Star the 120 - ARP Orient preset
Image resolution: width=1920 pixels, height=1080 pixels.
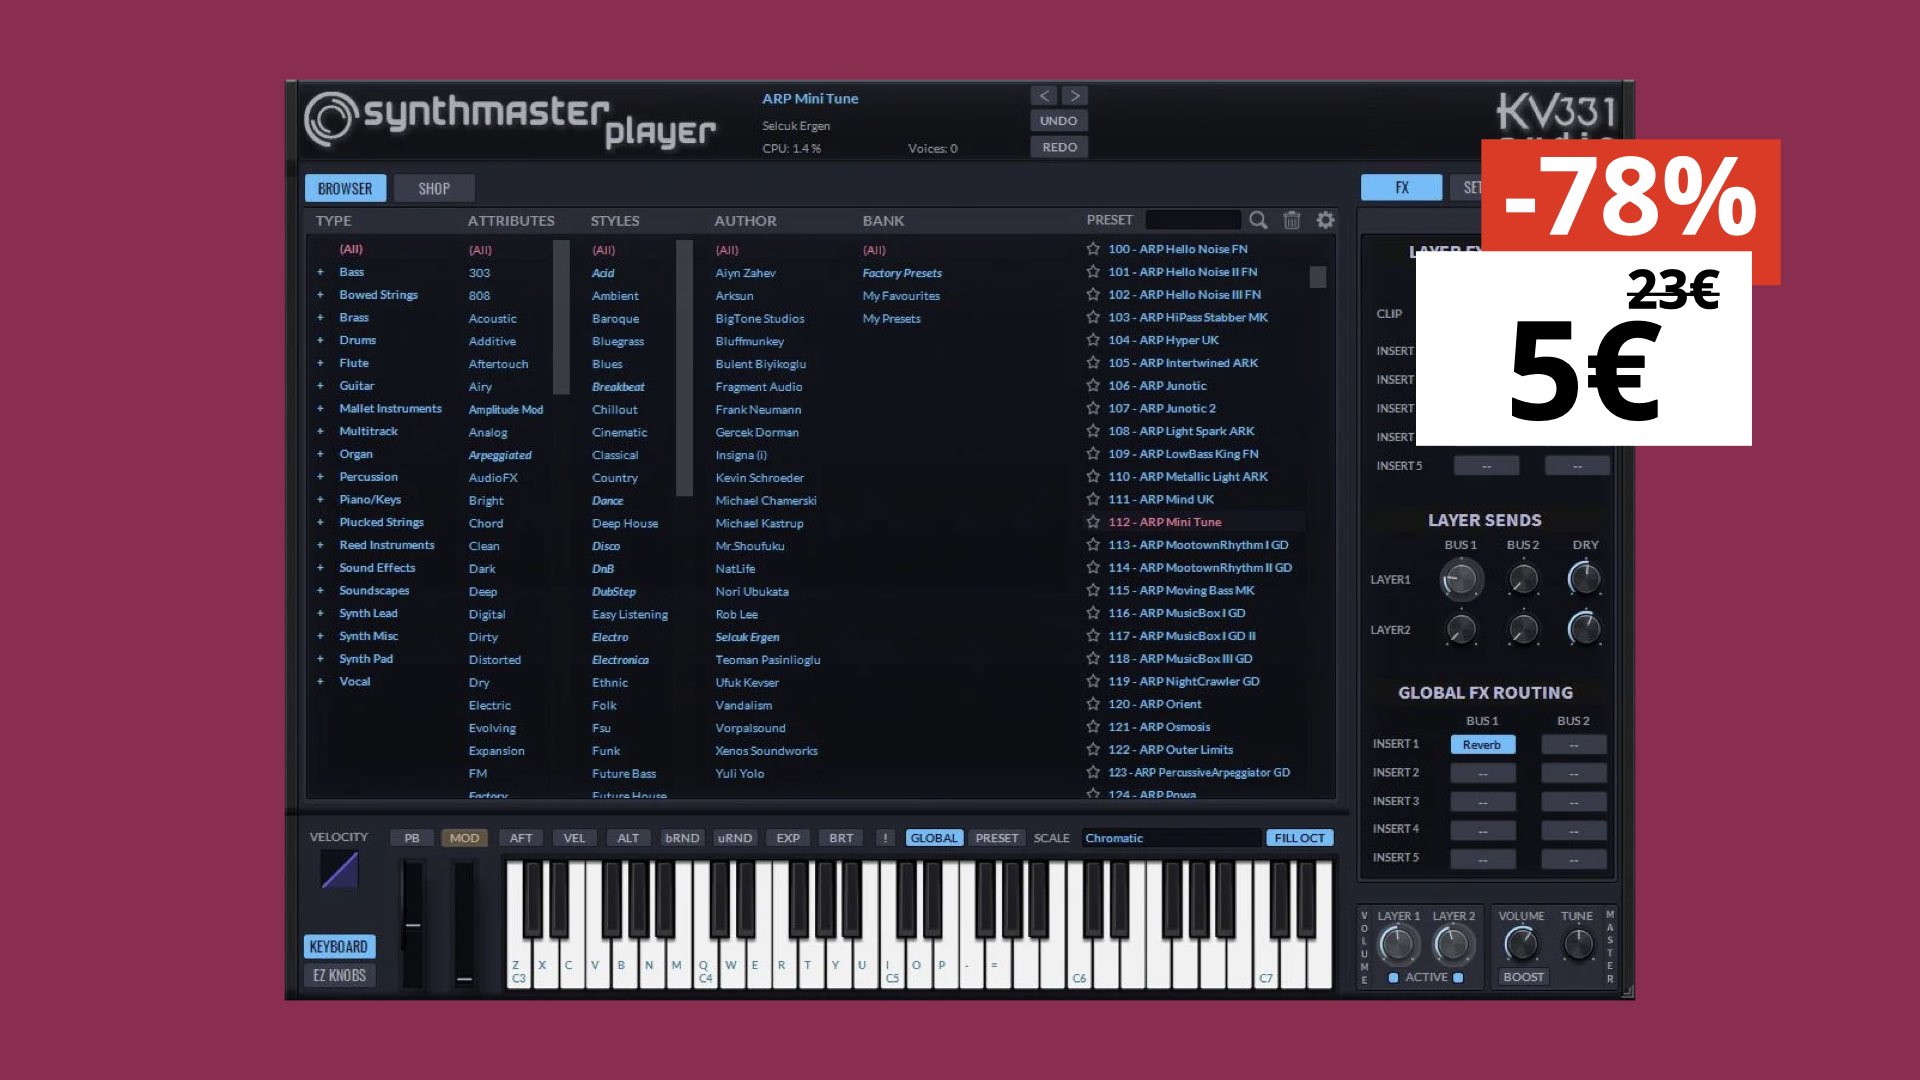point(1093,704)
